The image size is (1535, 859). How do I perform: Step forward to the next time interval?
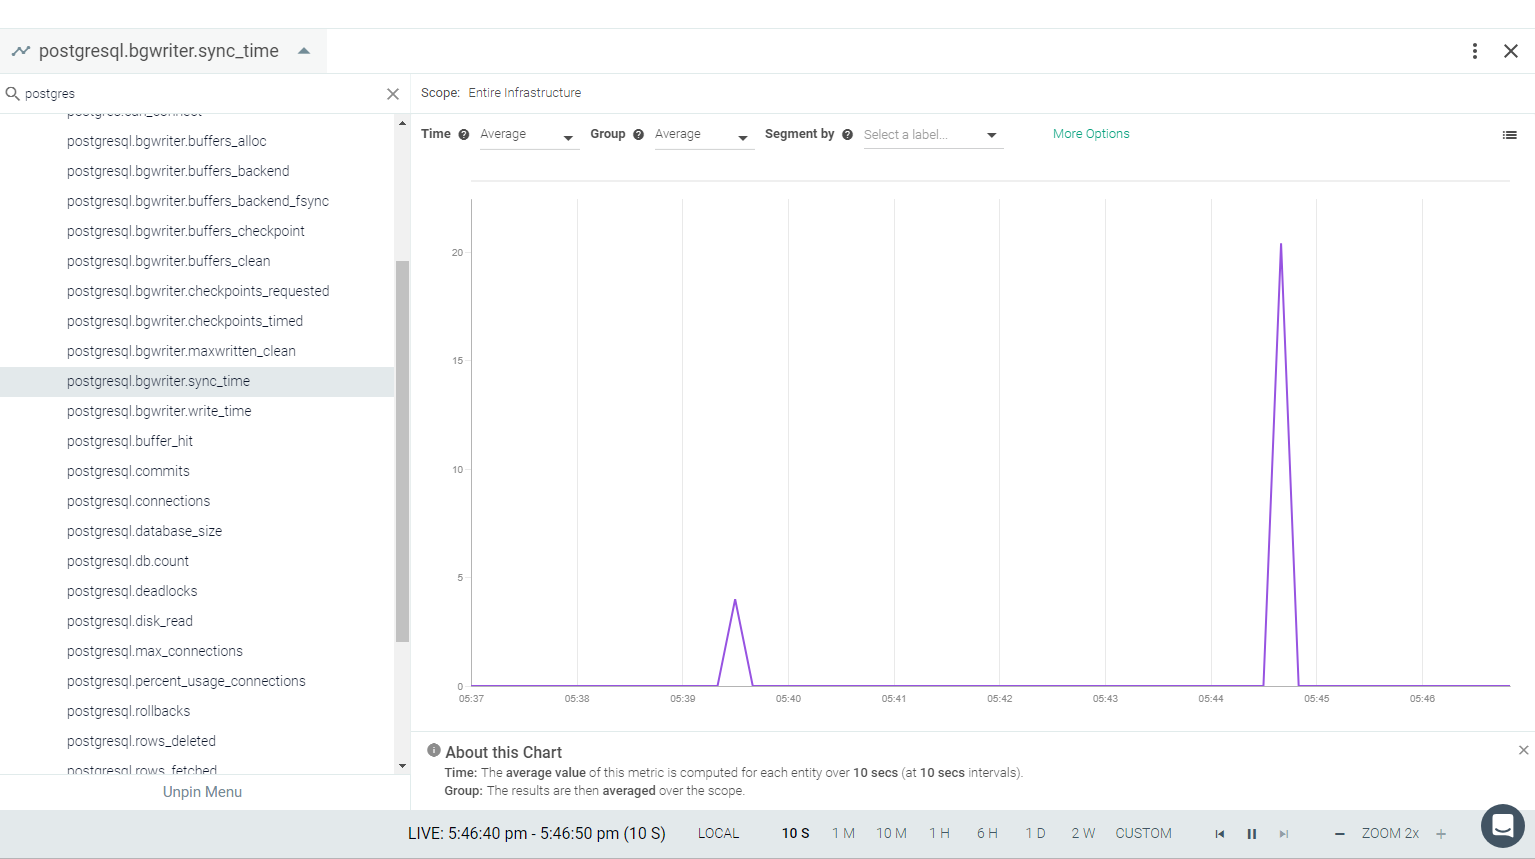pos(1284,834)
